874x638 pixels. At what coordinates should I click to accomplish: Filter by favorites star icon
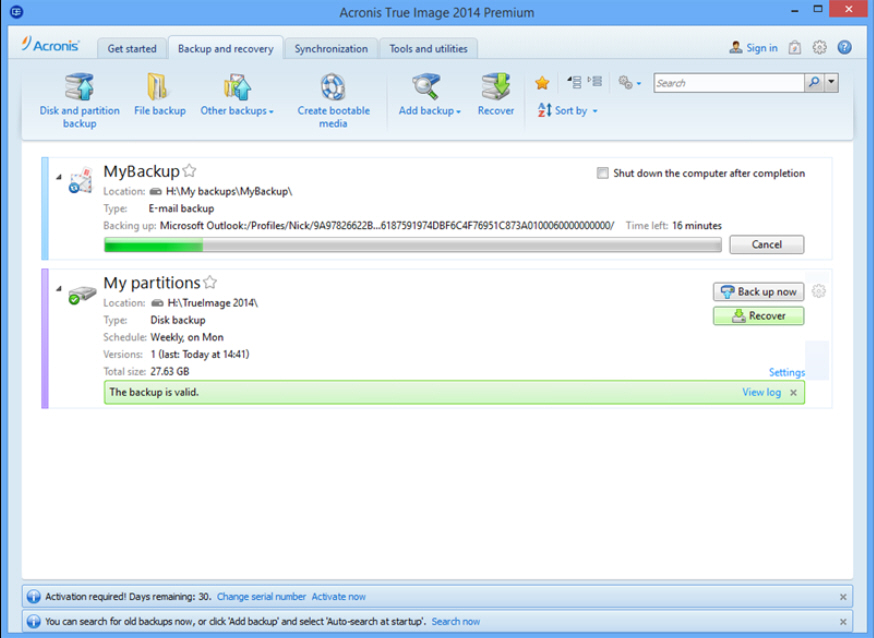point(542,83)
